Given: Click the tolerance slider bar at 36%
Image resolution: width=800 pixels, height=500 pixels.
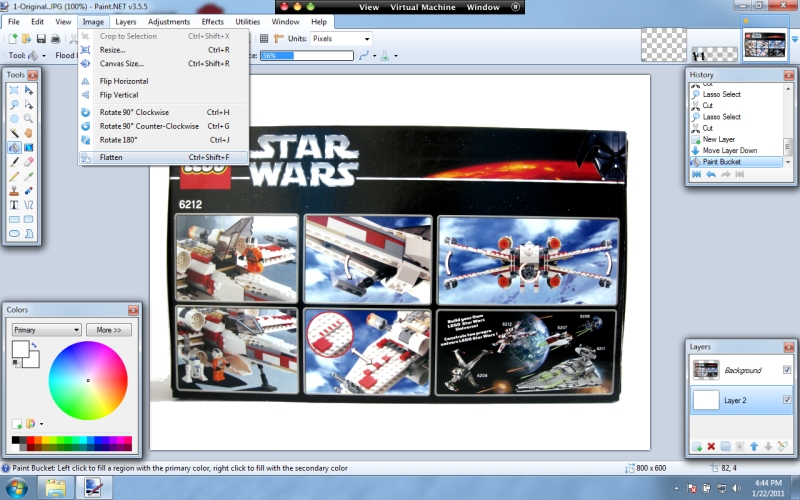Looking at the screenshot, I should [x=307, y=56].
